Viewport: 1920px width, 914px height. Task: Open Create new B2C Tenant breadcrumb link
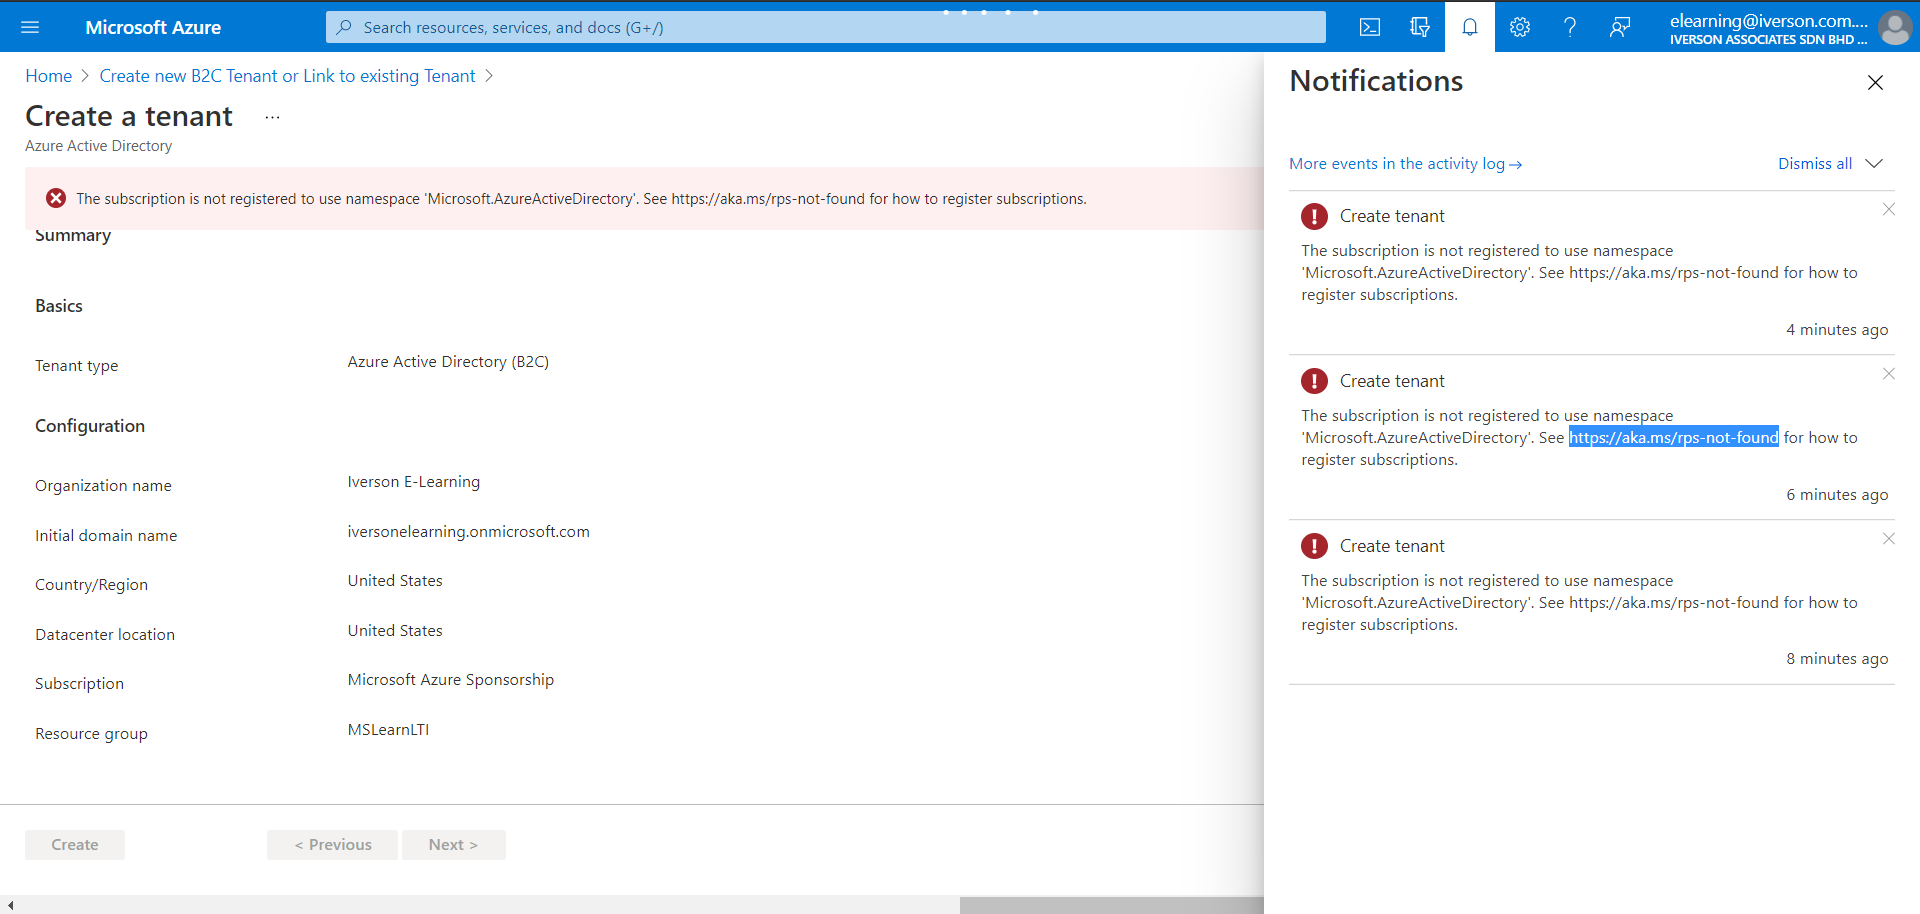(x=287, y=75)
